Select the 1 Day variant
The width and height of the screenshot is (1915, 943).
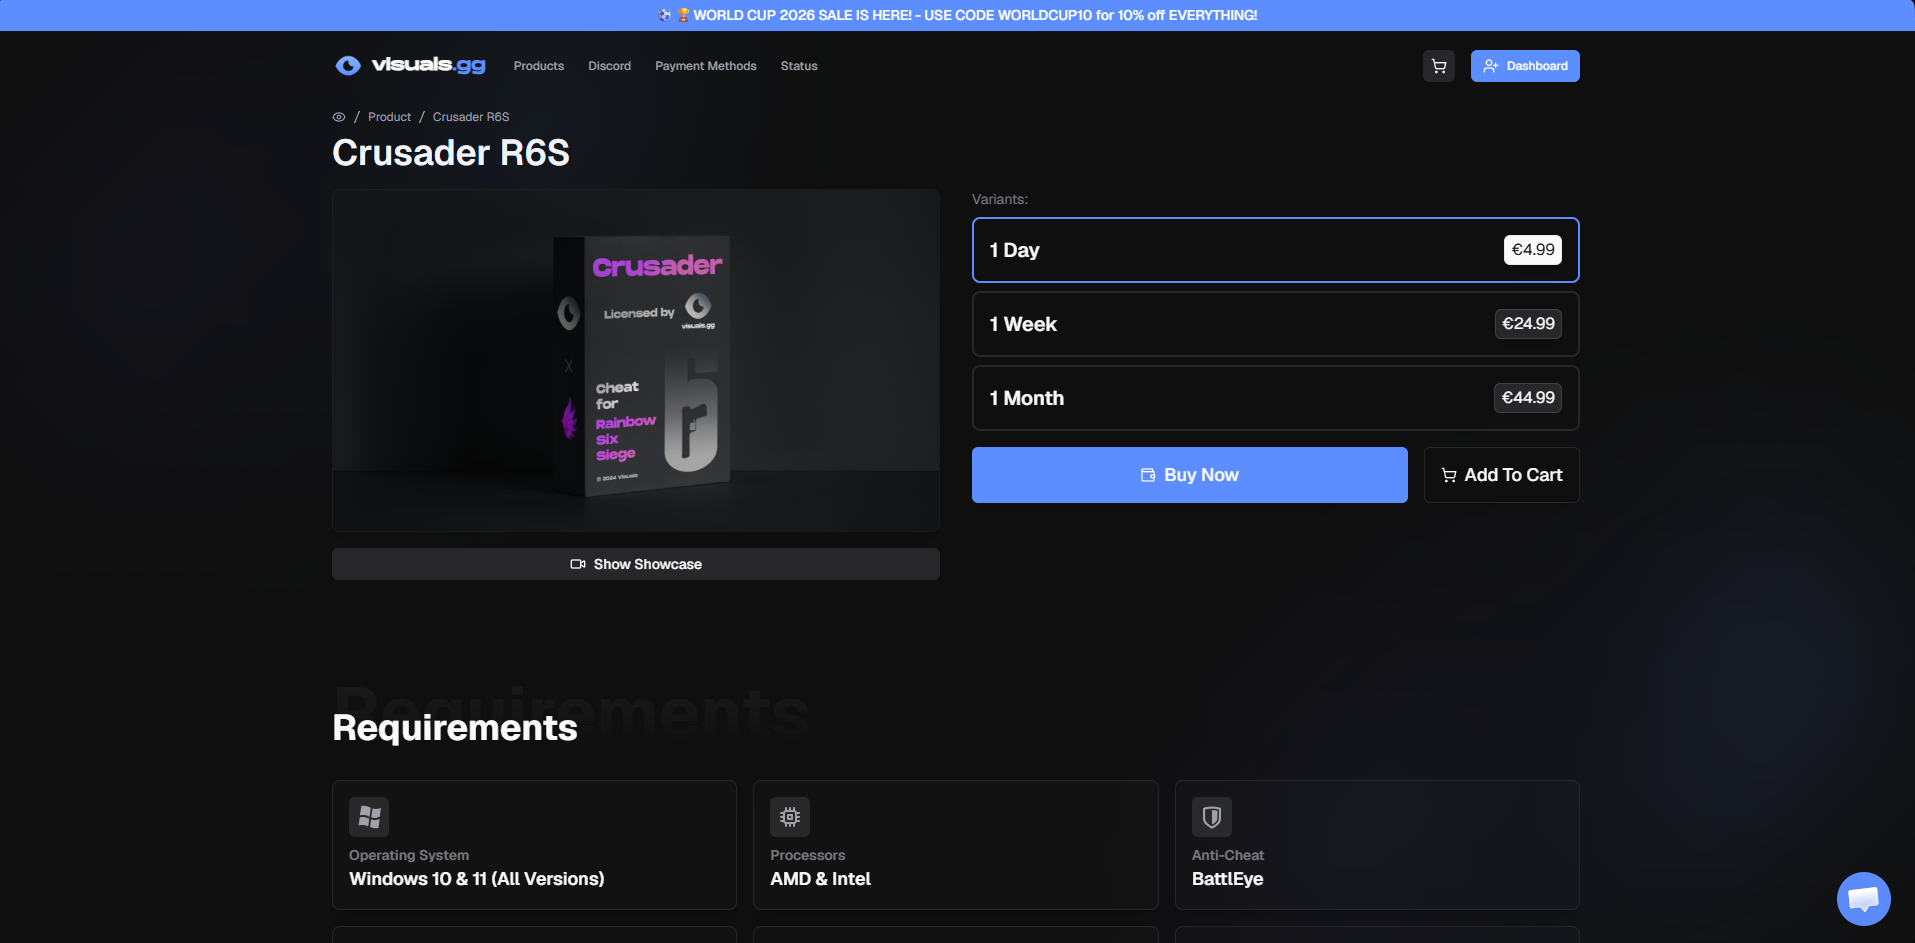(1275, 250)
